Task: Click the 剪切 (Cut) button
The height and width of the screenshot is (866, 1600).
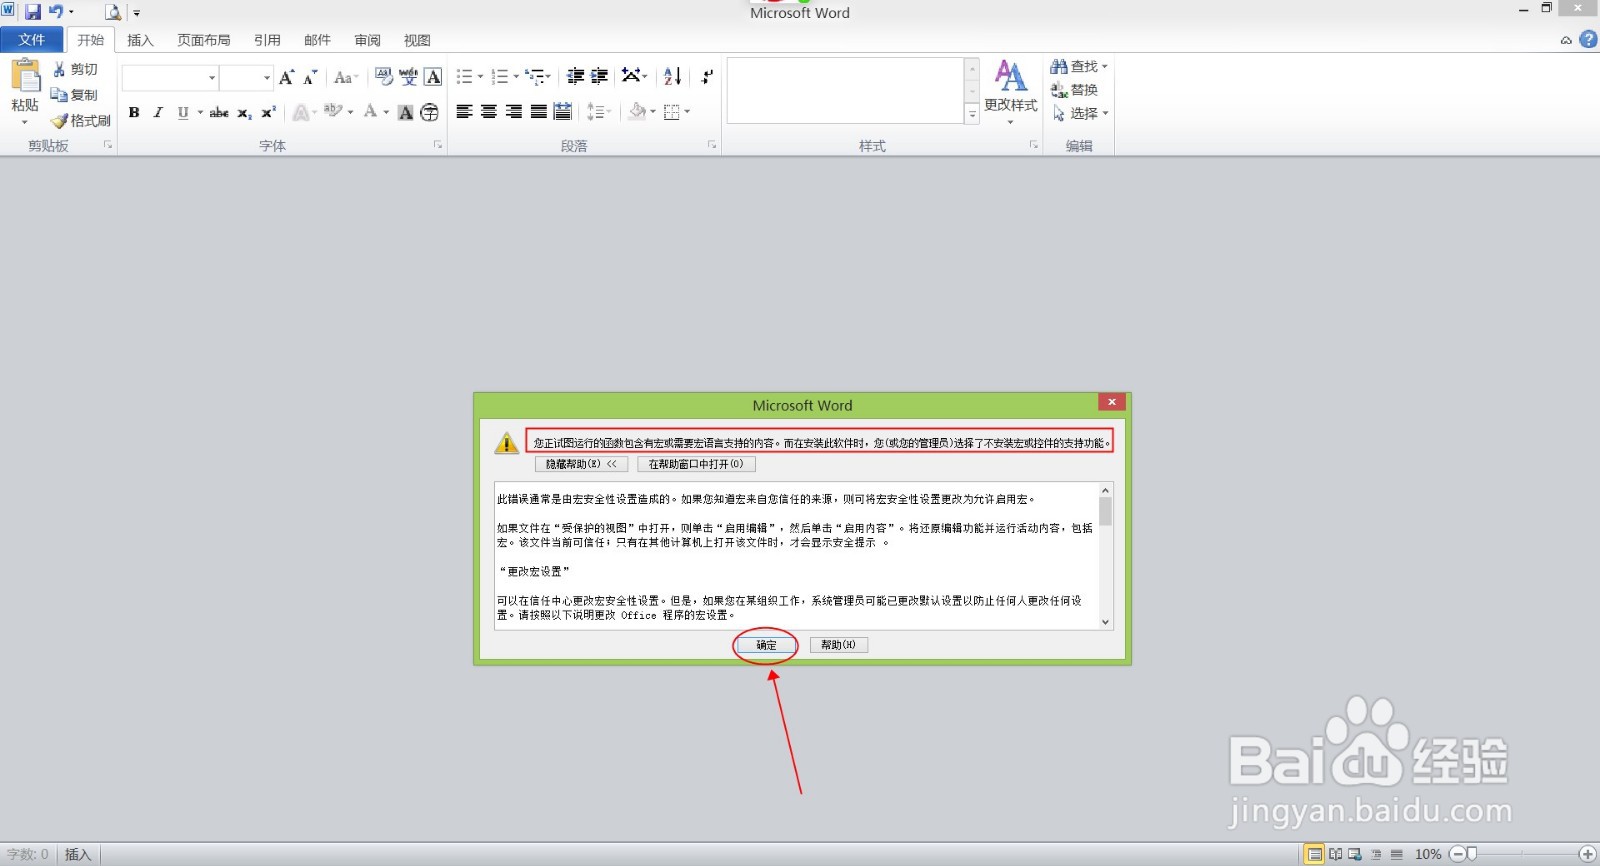Action: coord(76,69)
